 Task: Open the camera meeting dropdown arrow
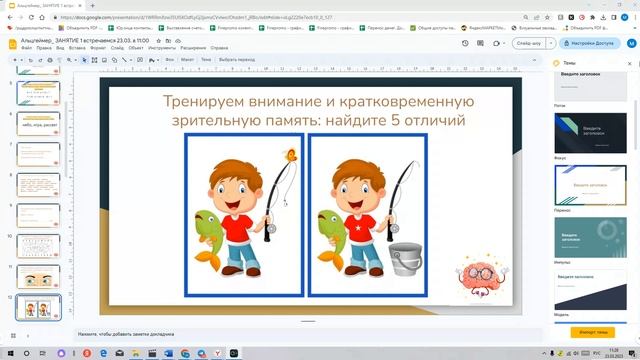click(504, 43)
